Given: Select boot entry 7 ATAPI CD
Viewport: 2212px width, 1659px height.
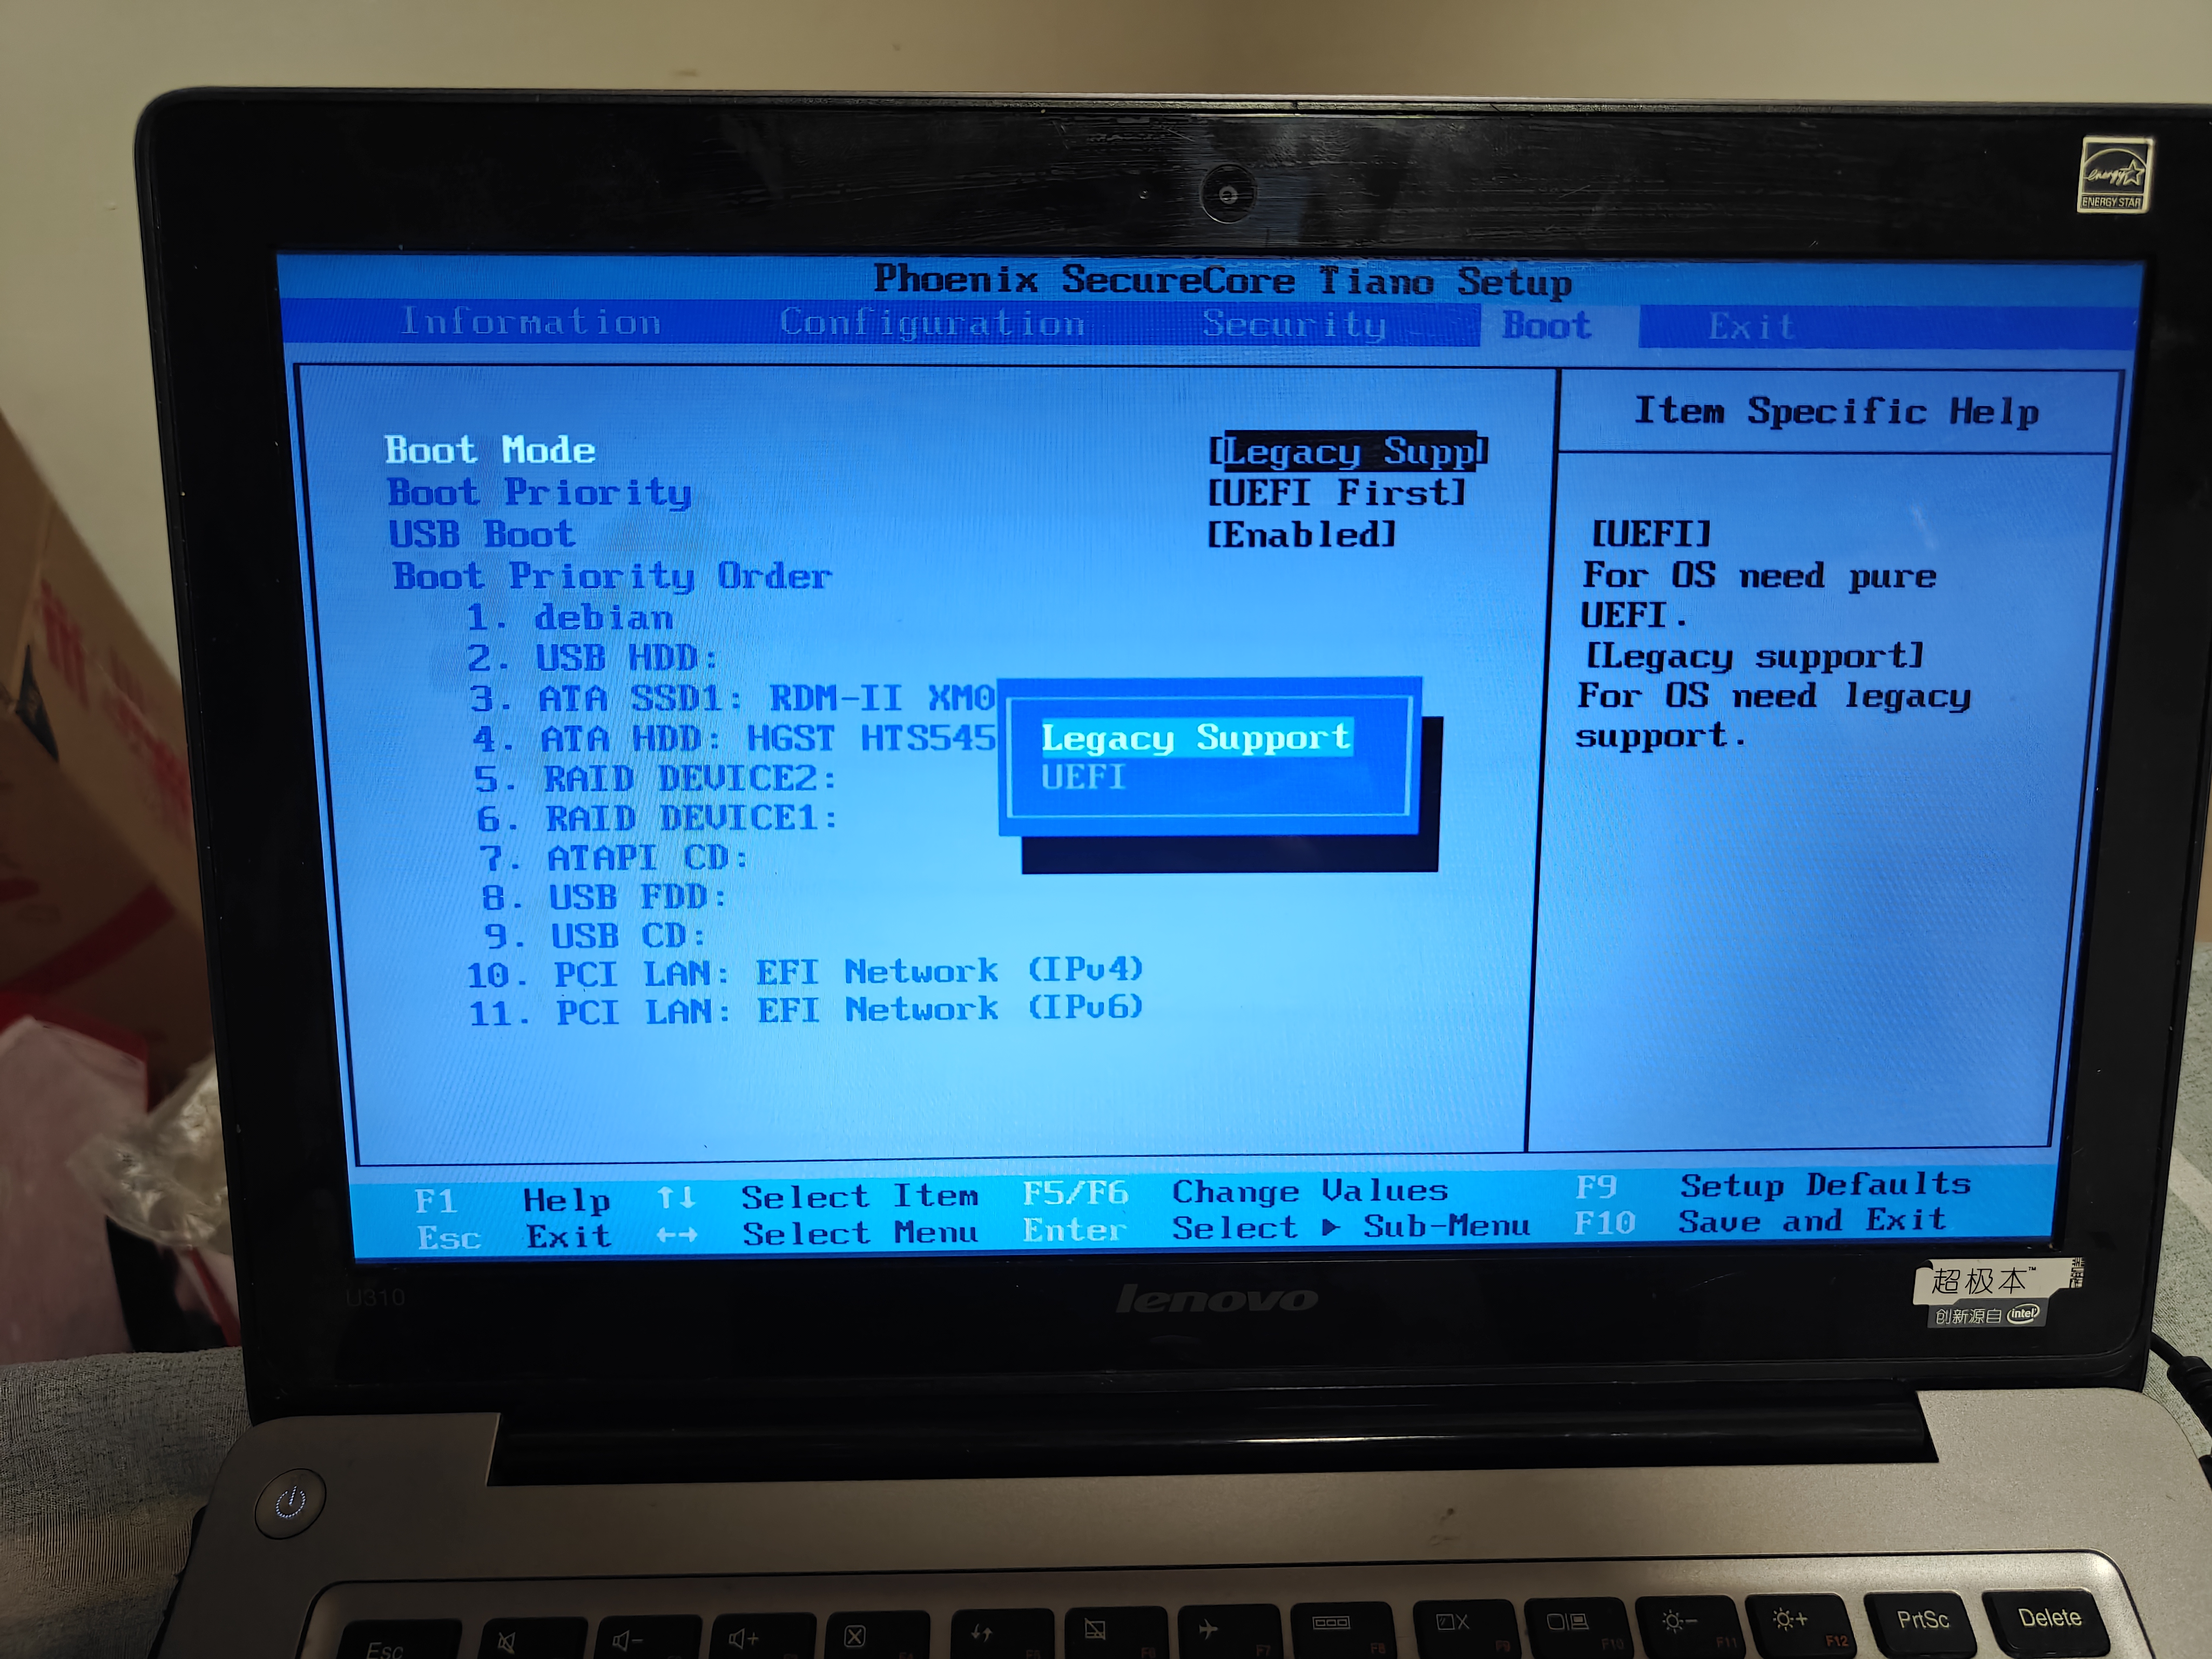Looking at the screenshot, I should pos(613,858).
